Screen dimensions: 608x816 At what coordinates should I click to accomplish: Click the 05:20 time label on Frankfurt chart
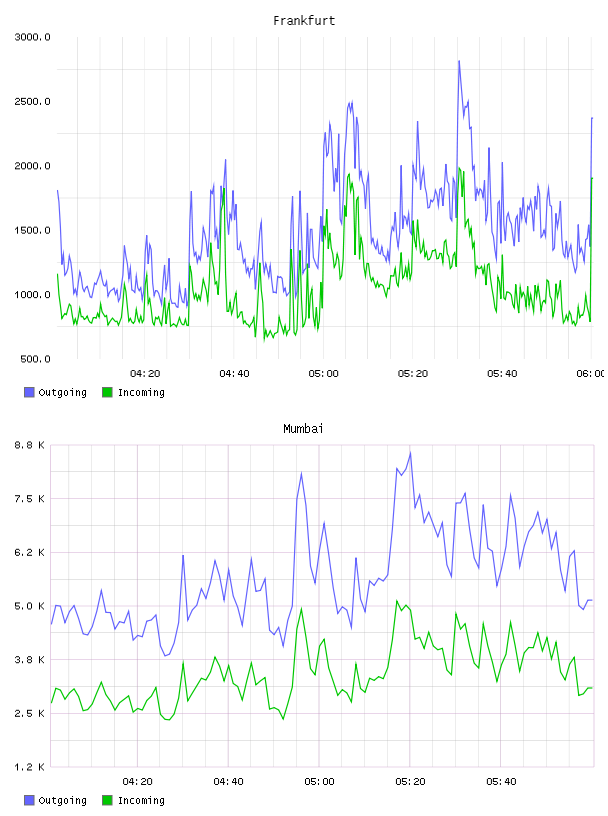pyautogui.click(x=413, y=374)
